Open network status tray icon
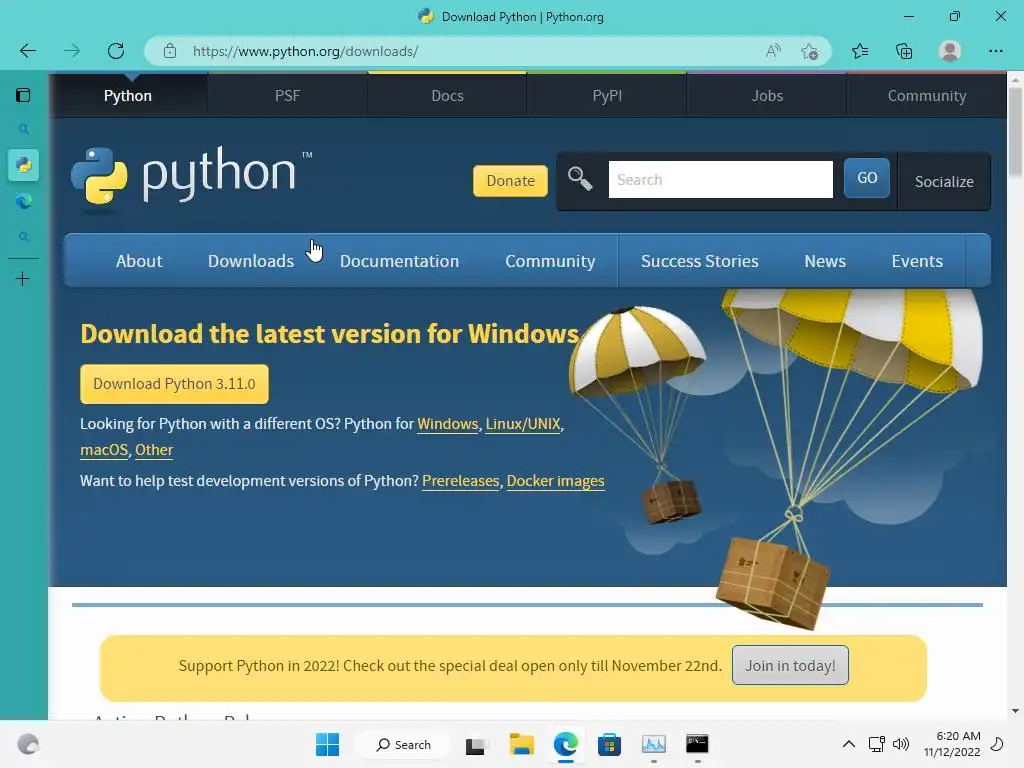 pyautogui.click(x=876, y=744)
